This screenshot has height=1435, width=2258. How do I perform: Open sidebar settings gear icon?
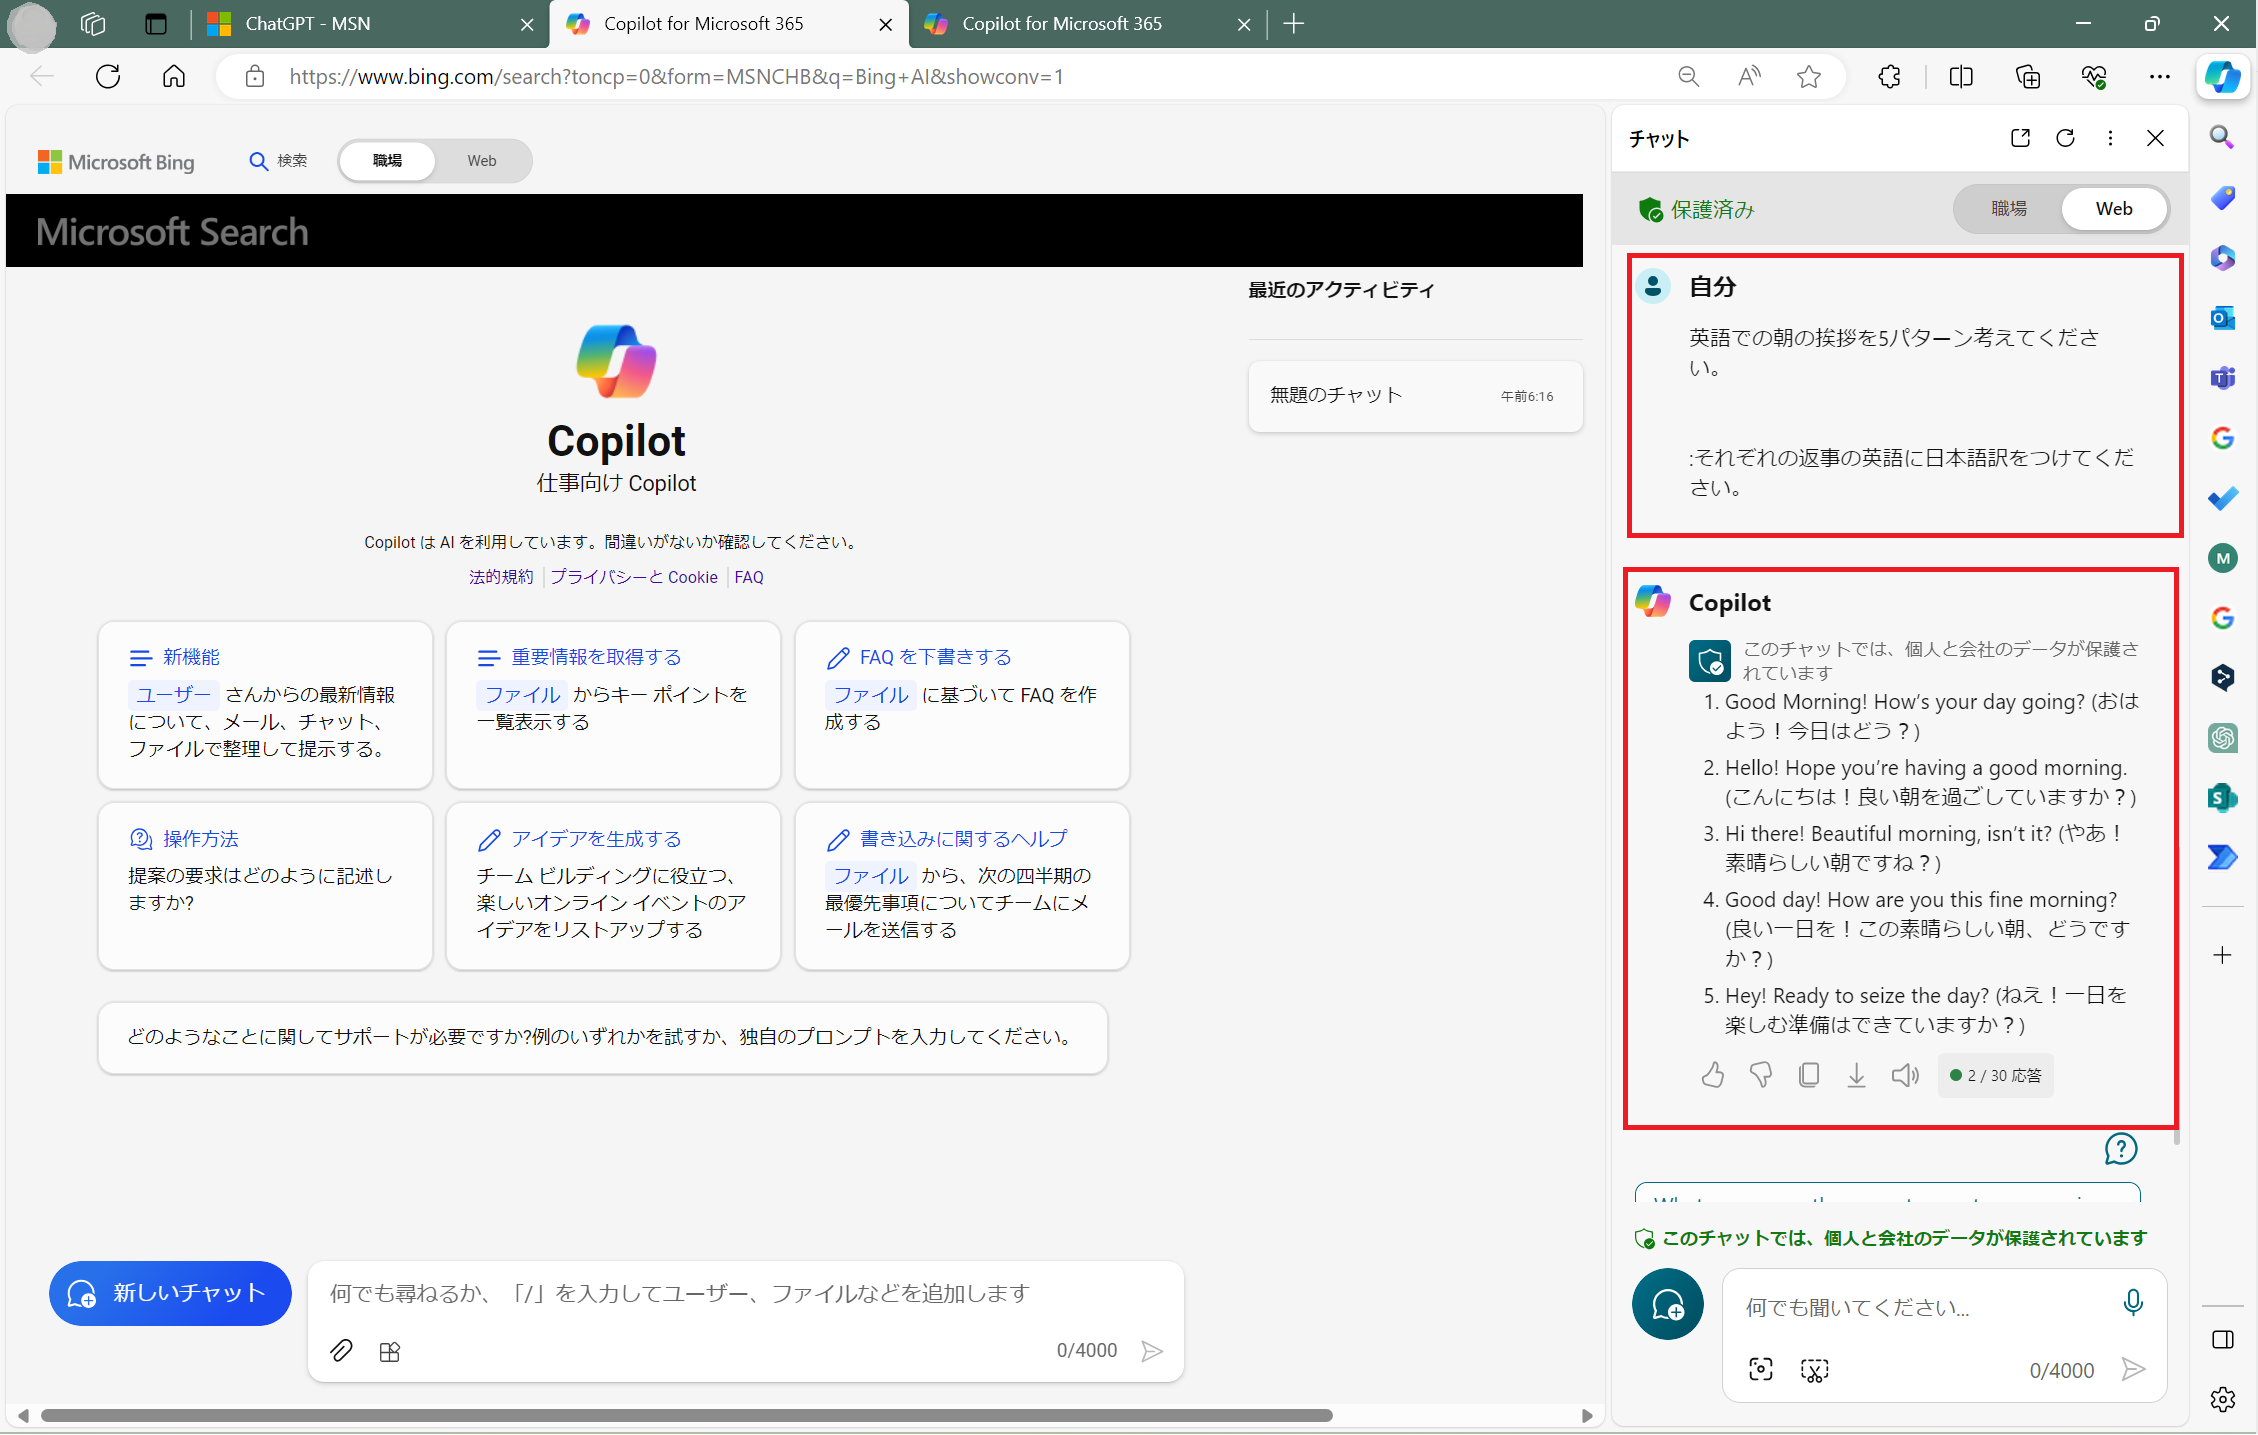(2222, 1399)
